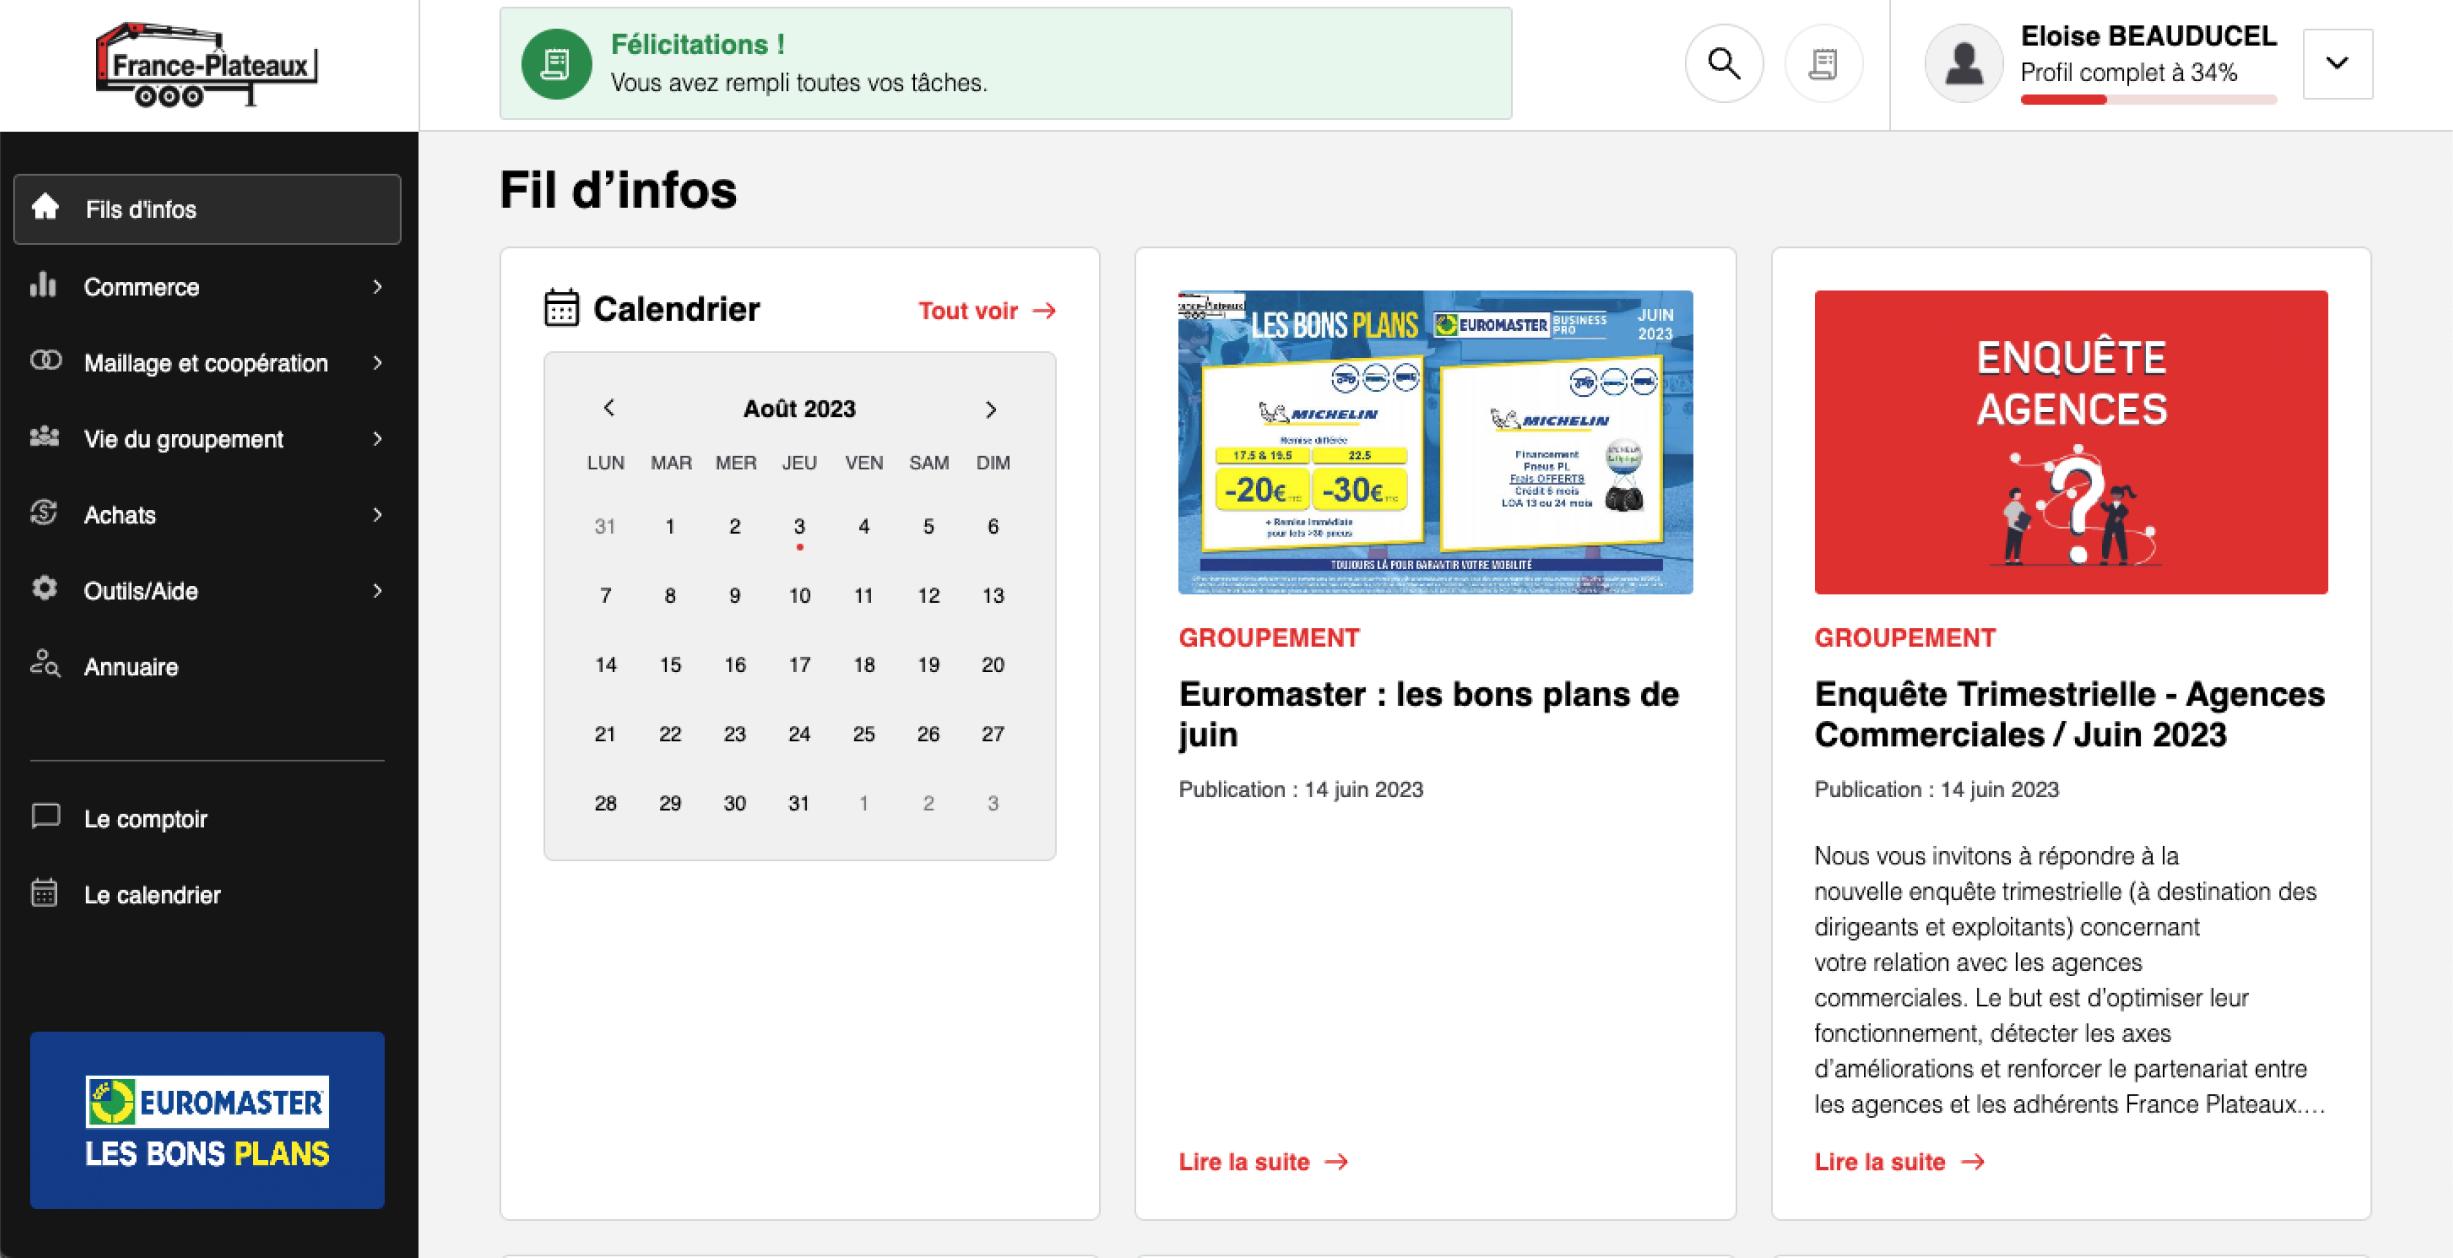Screen dimensions: 2453x1258
Task: Click the GROUPEMENT tag on Enquête card
Action: click(1905, 638)
